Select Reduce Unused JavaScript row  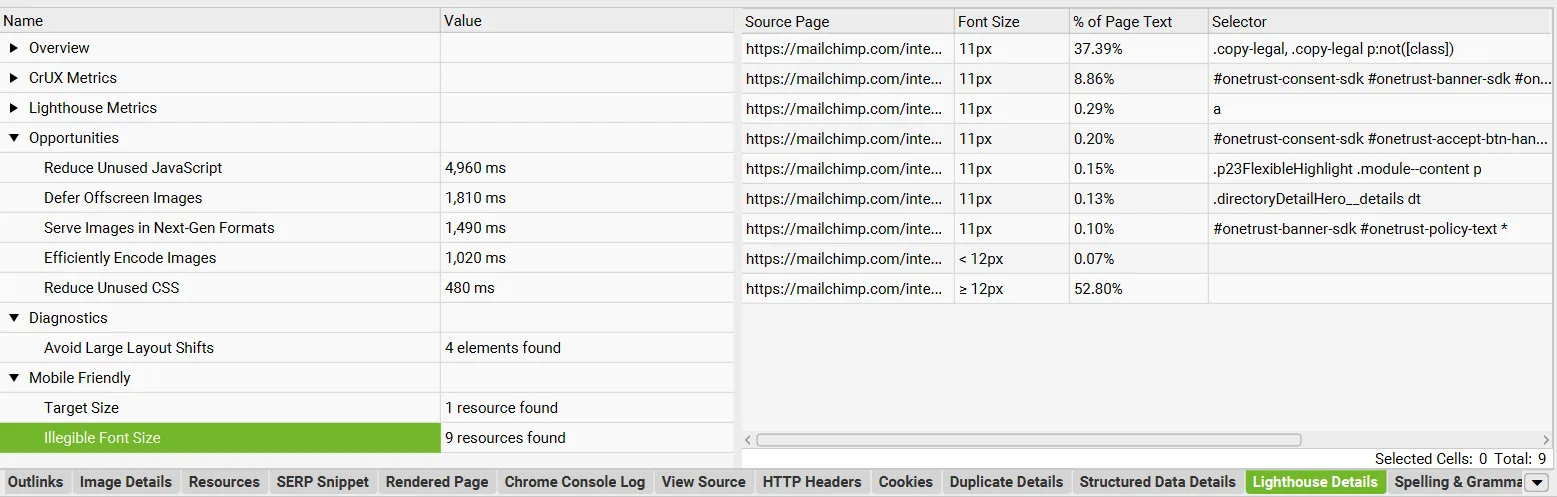pos(133,168)
